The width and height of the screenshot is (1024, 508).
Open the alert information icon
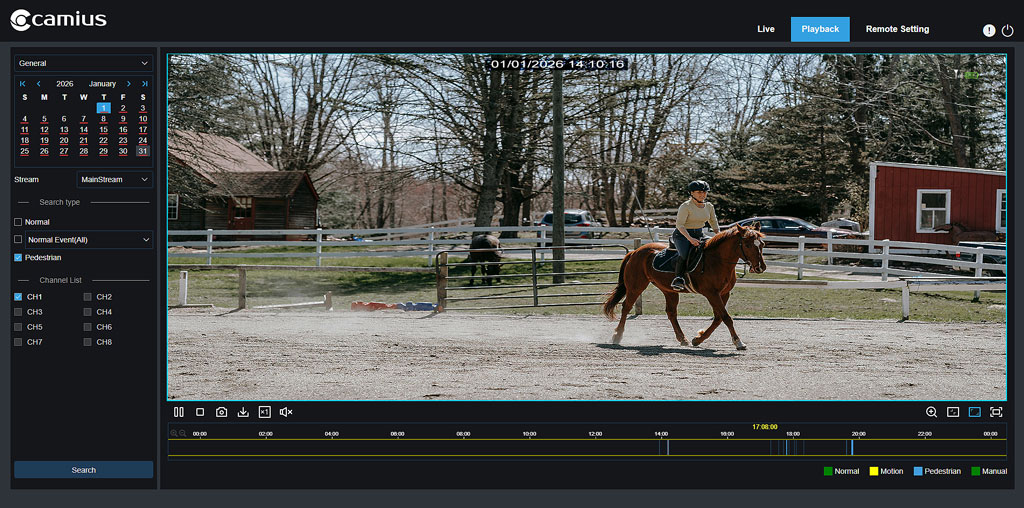tap(989, 31)
